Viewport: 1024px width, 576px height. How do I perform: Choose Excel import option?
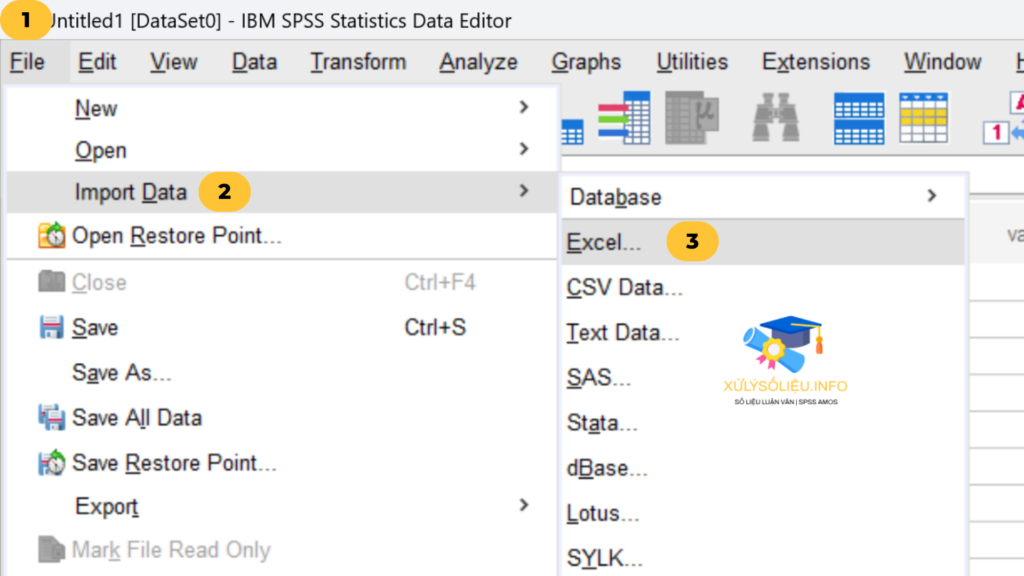(763, 242)
